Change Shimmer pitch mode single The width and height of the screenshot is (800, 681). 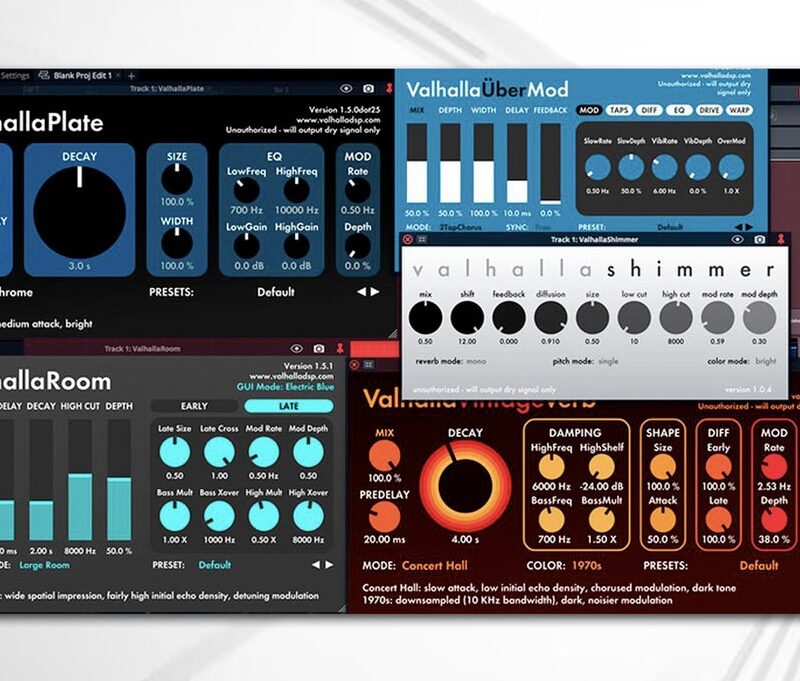608,361
